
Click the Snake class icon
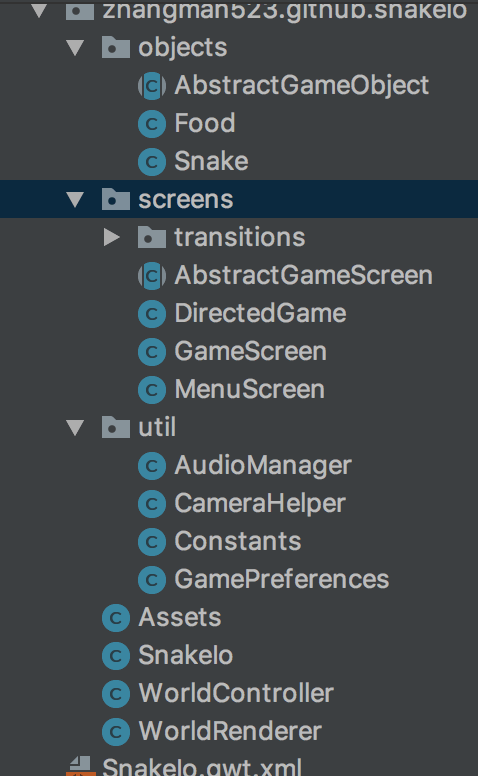coord(152,162)
